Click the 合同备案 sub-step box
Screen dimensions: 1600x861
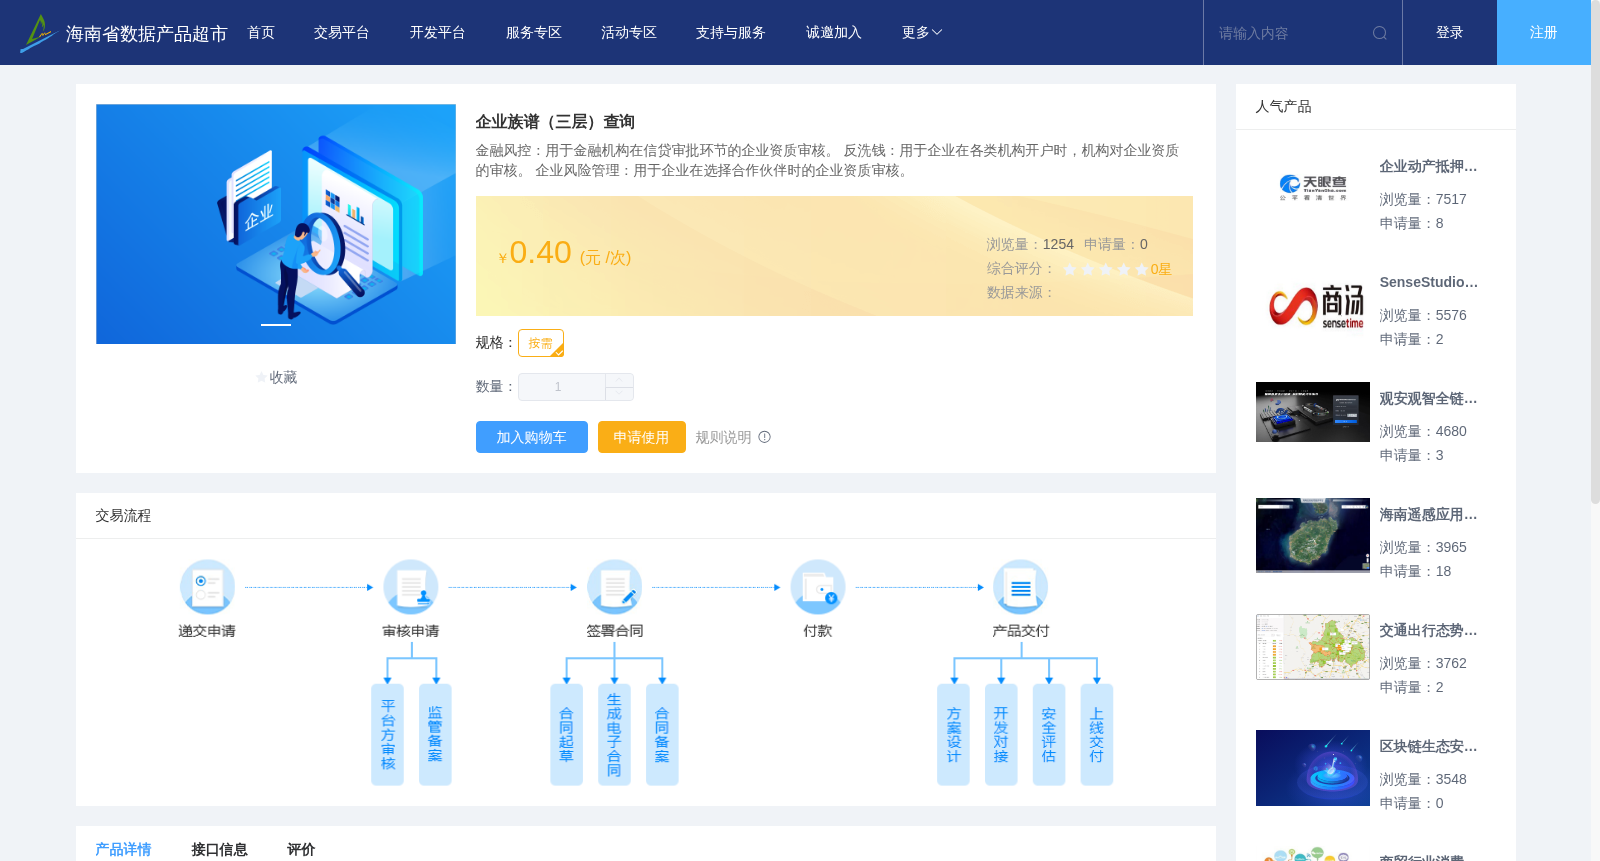662,735
